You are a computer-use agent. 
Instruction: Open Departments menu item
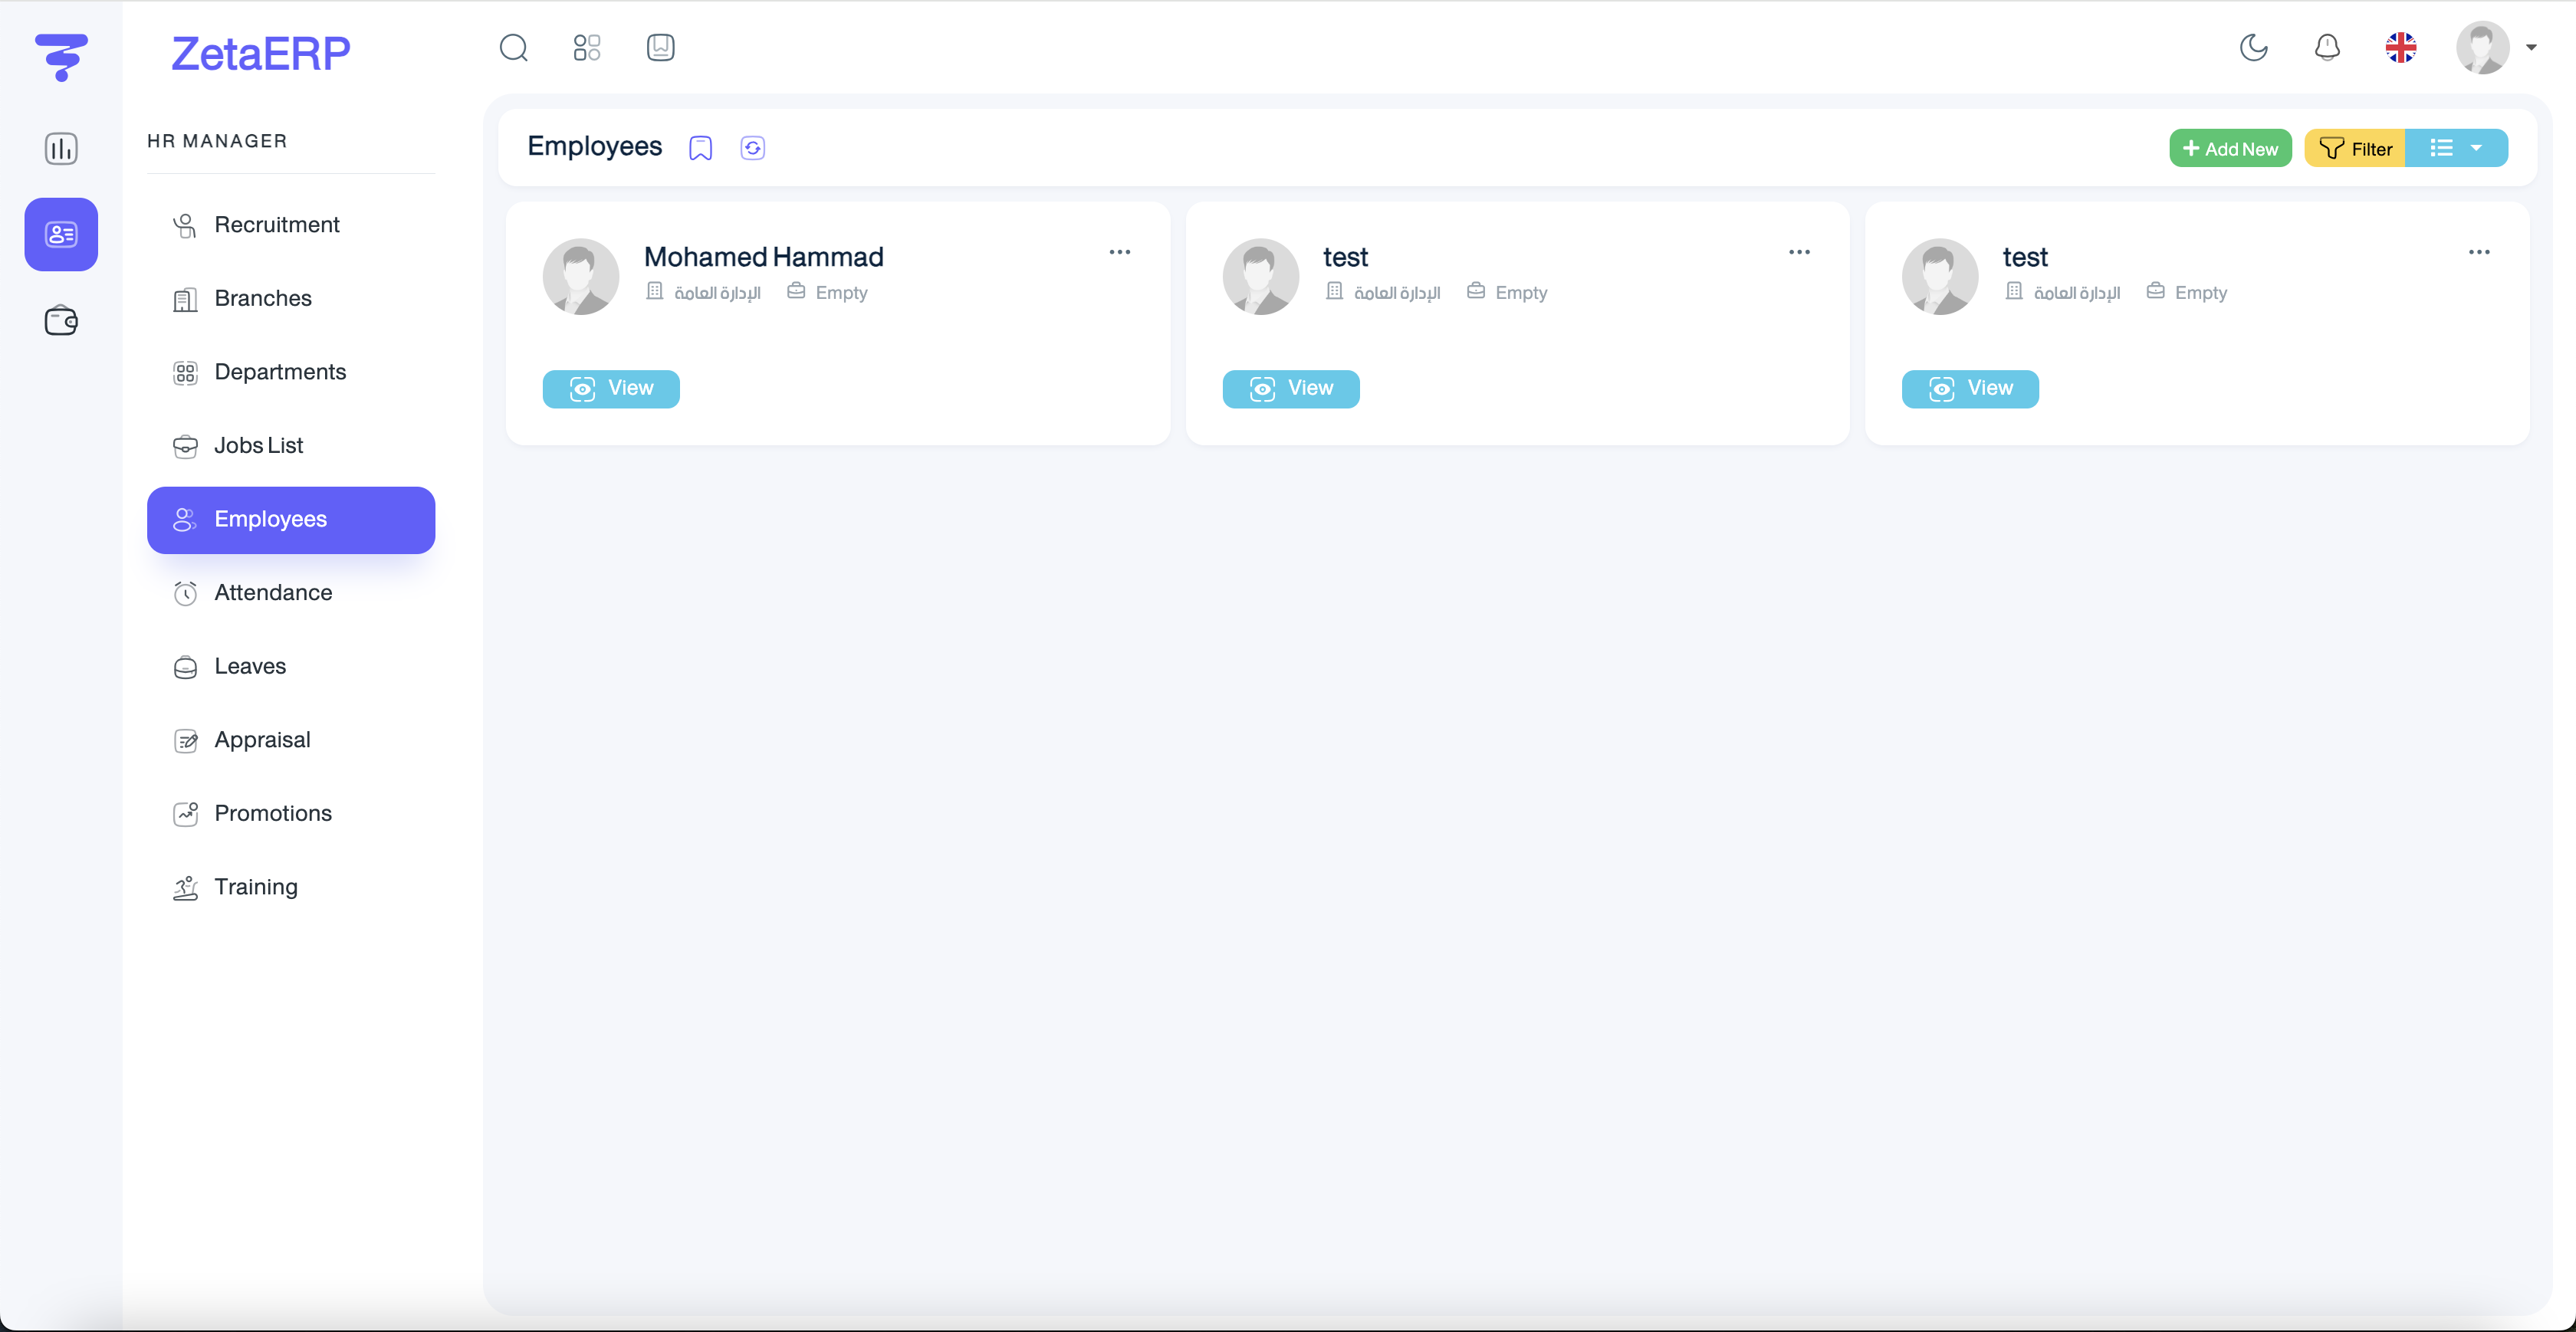280,372
